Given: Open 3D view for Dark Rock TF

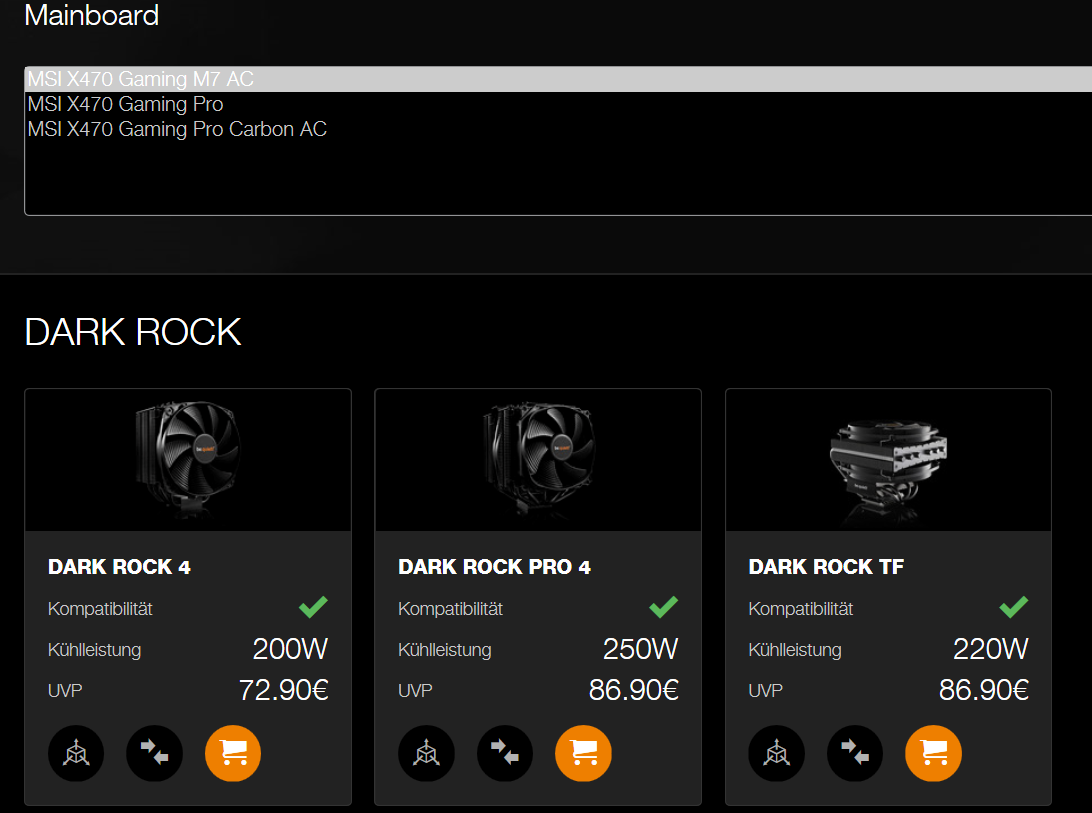Looking at the screenshot, I should pyautogui.click(x=777, y=753).
